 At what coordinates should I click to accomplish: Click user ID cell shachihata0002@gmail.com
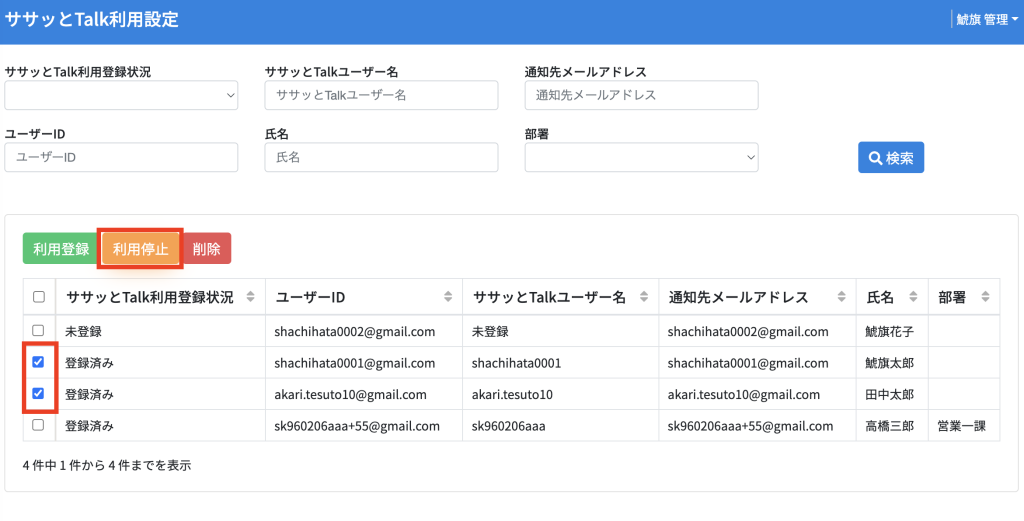point(355,332)
